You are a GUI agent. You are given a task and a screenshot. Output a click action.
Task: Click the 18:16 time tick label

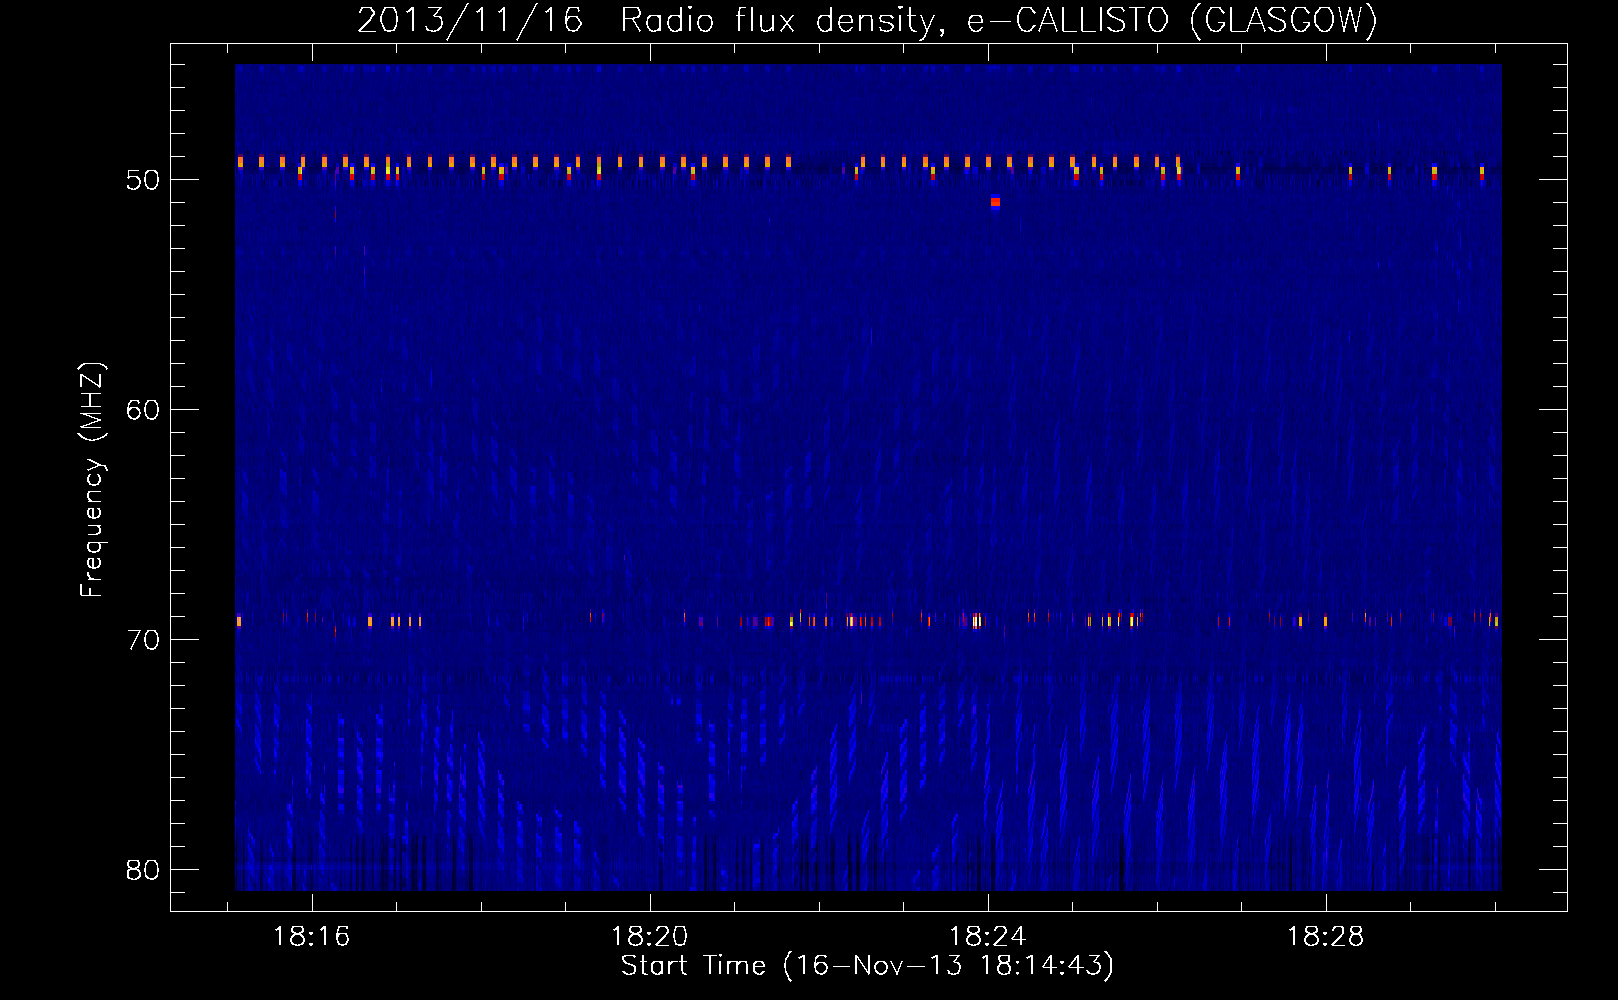coord(311,937)
